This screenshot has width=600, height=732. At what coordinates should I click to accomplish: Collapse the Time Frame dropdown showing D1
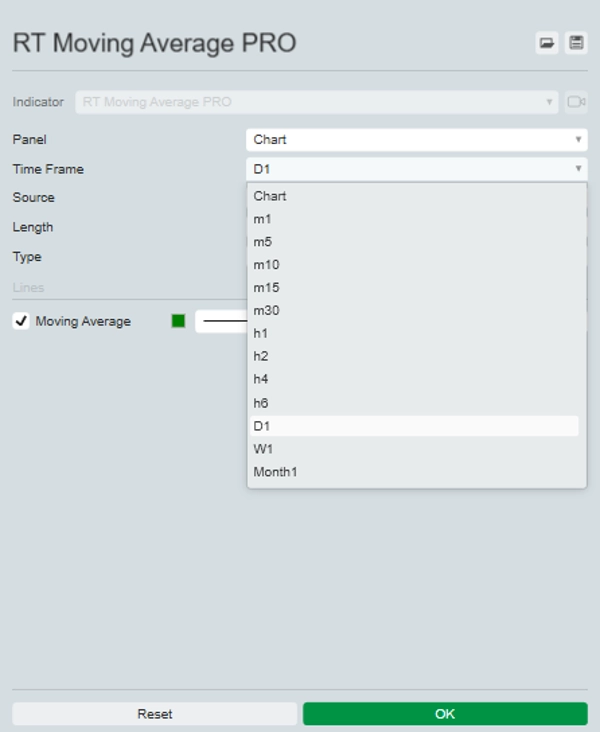416,169
